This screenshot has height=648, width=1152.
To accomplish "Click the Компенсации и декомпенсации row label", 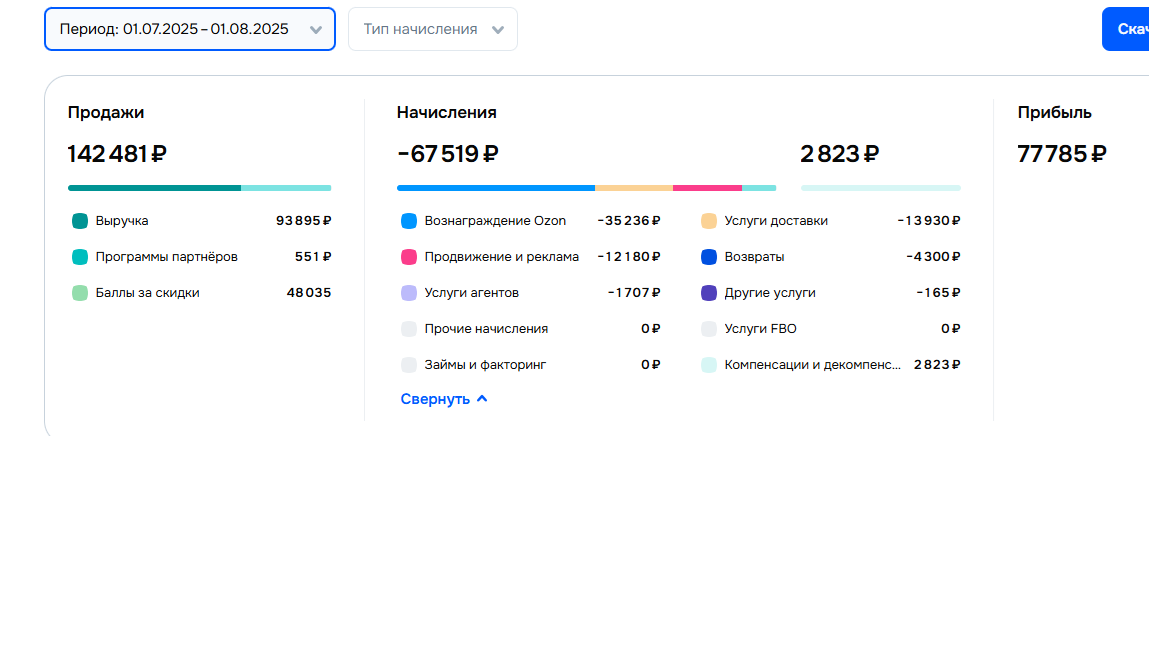I will point(812,365).
